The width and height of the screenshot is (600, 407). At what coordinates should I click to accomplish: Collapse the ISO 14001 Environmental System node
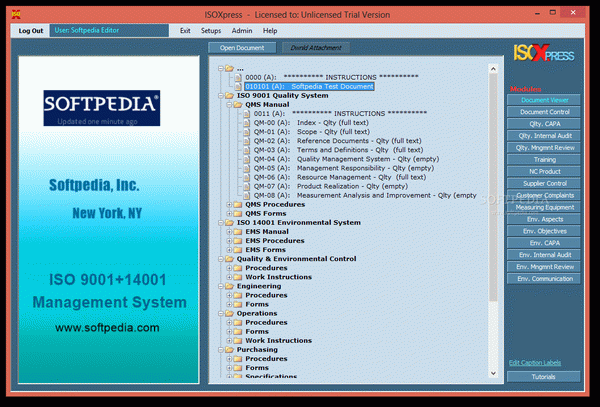(x=221, y=223)
